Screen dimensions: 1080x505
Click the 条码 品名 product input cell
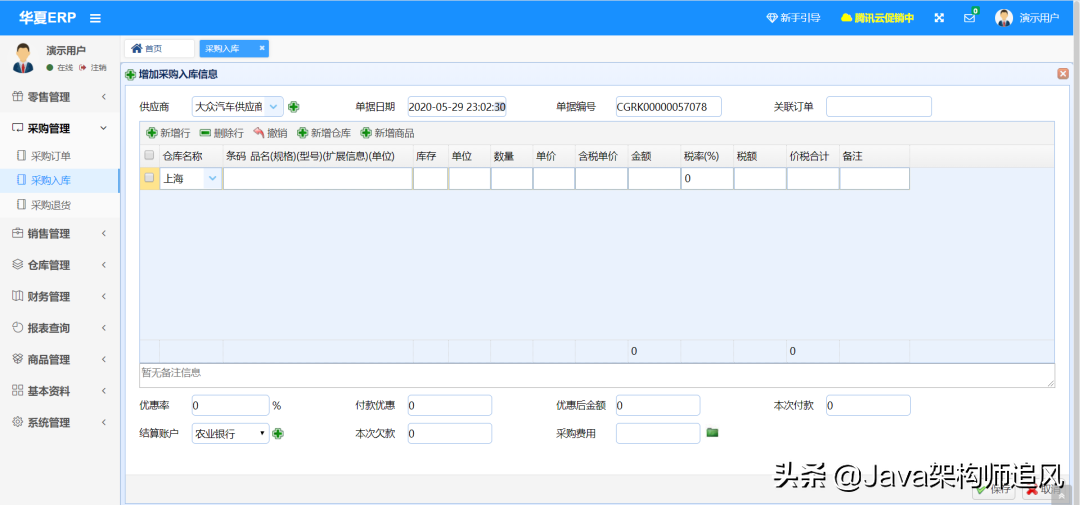318,178
